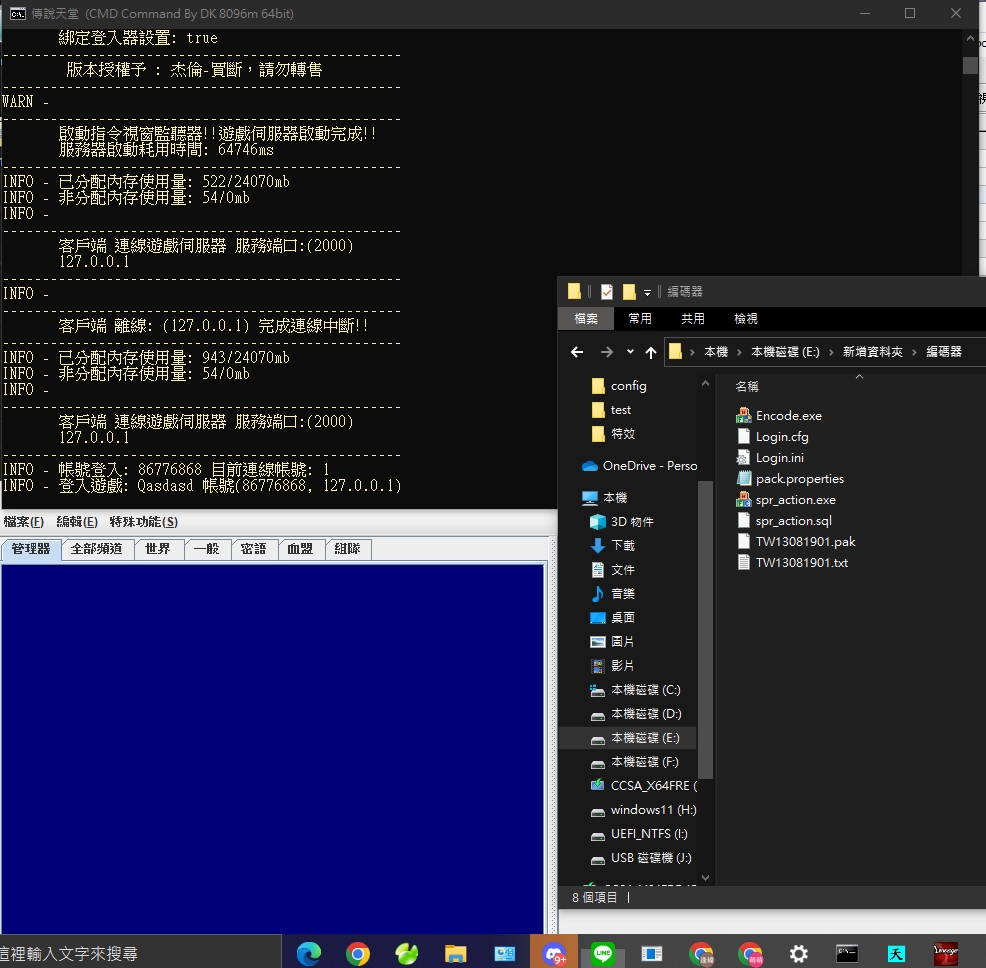Image resolution: width=986 pixels, height=968 pixels.
Task: Expand the recent locations dropdown arrow
Action: point(630,352)
